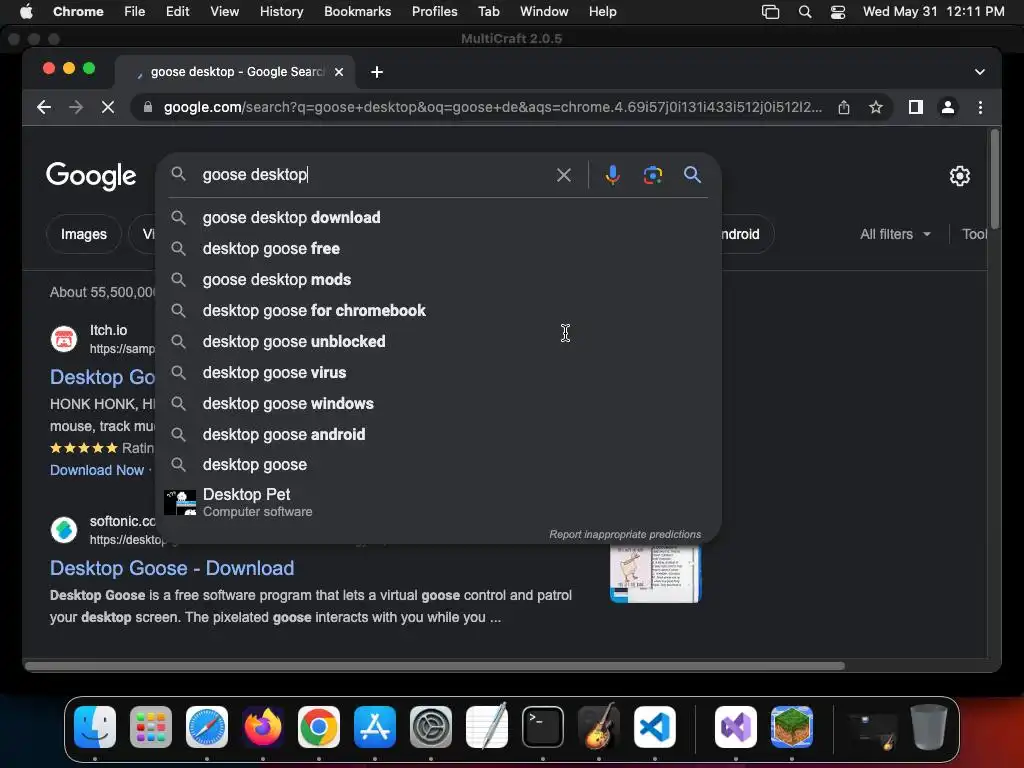Open Google Lens image search icon
1024x768 pixels.
(x=652, y=175)
